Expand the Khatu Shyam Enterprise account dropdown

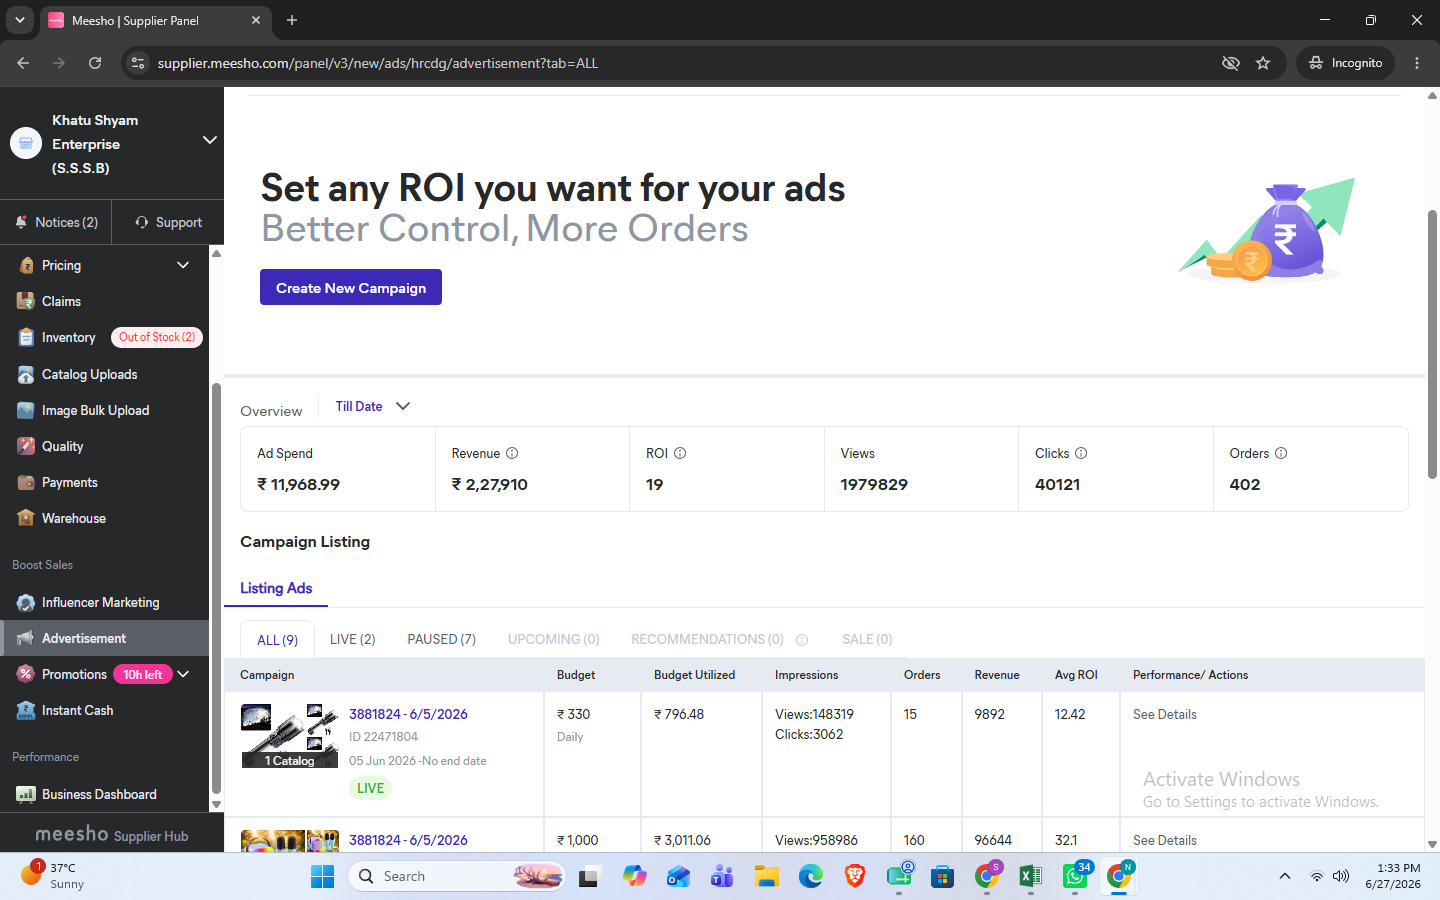[x=209, y=140]
